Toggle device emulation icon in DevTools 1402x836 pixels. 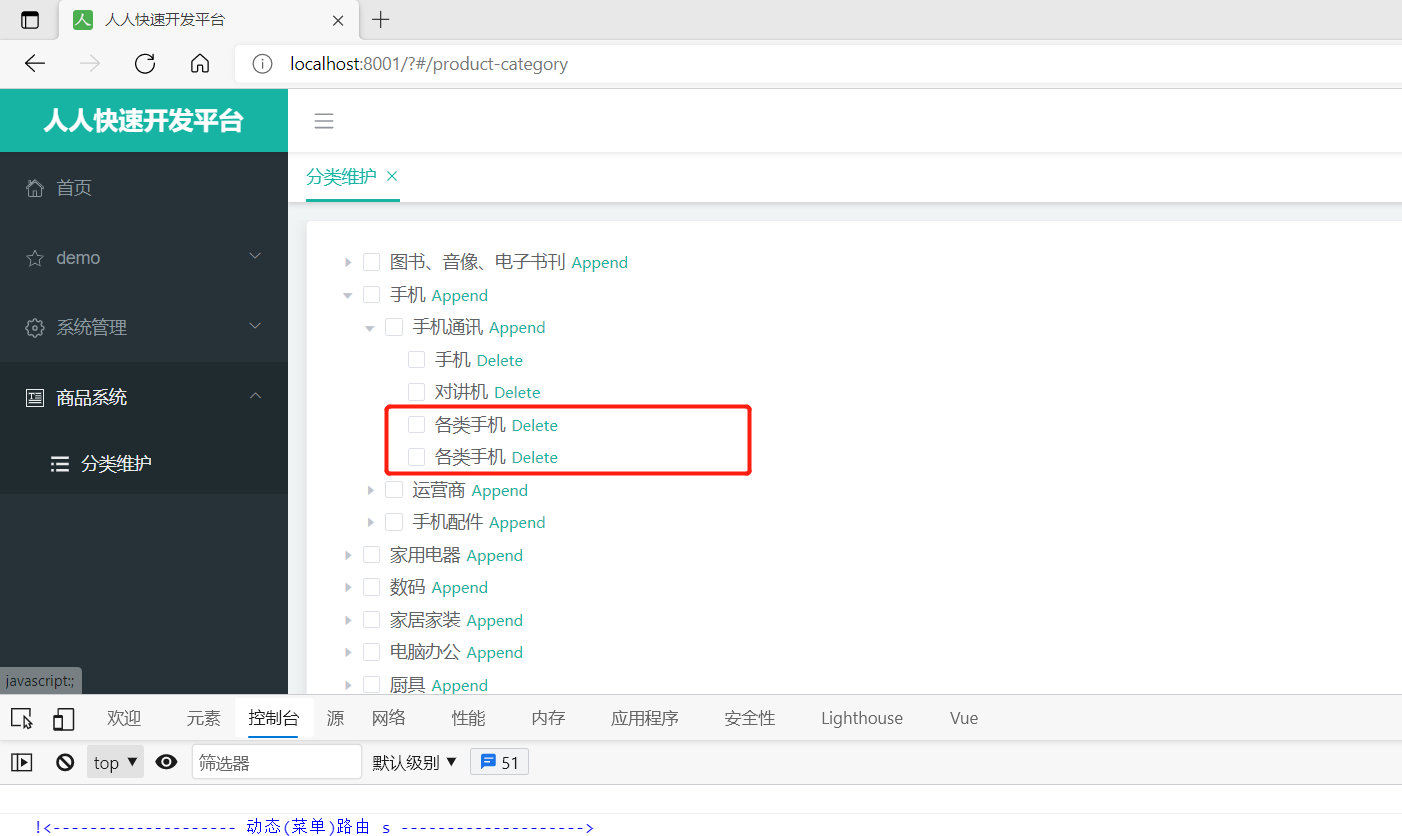point(64,718)
